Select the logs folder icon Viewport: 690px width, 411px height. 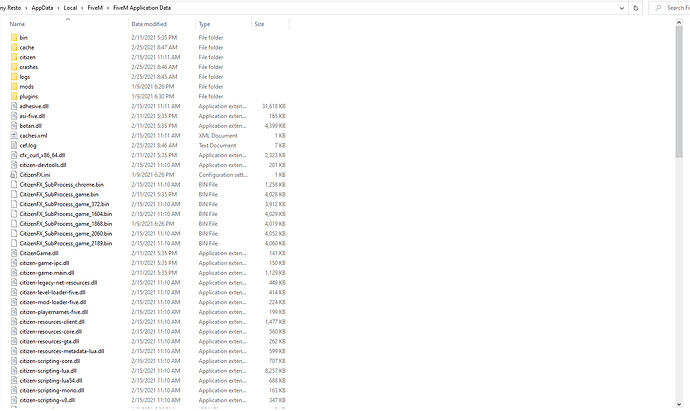coord(14,77)
